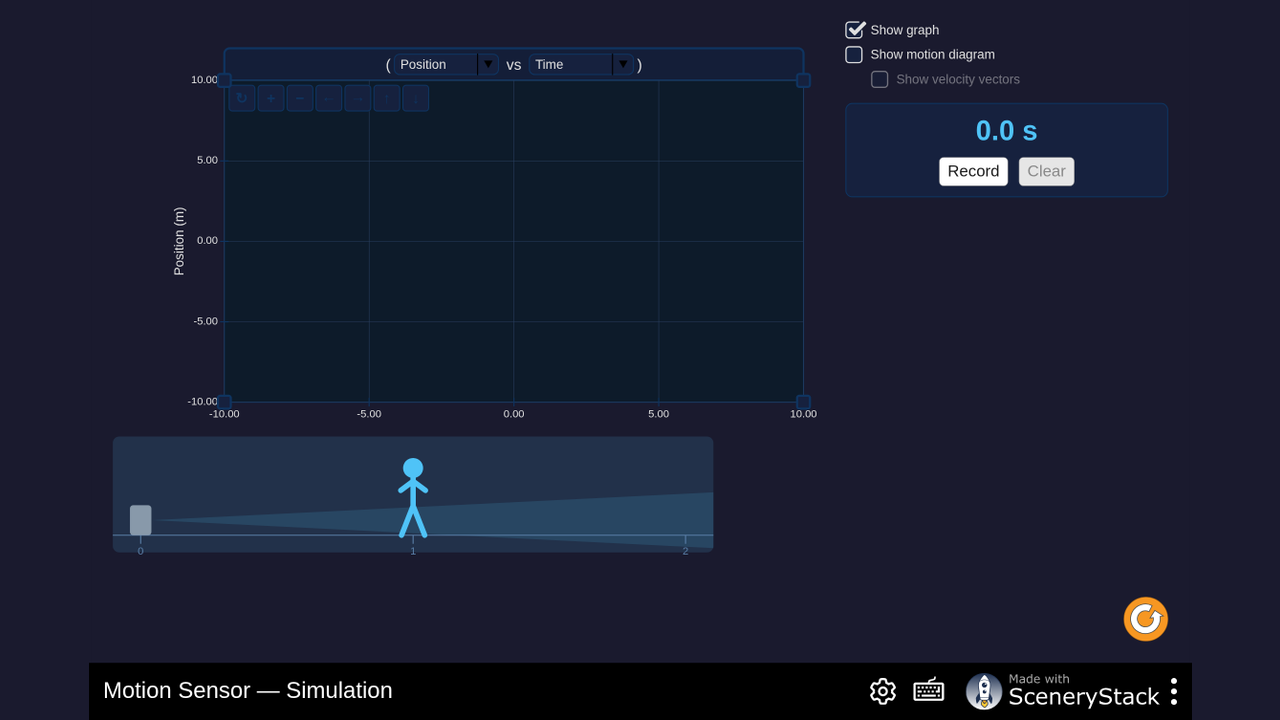Click the SceneryStack rocket logo
The image size is (1280, 720).
(x=984, y=691)
